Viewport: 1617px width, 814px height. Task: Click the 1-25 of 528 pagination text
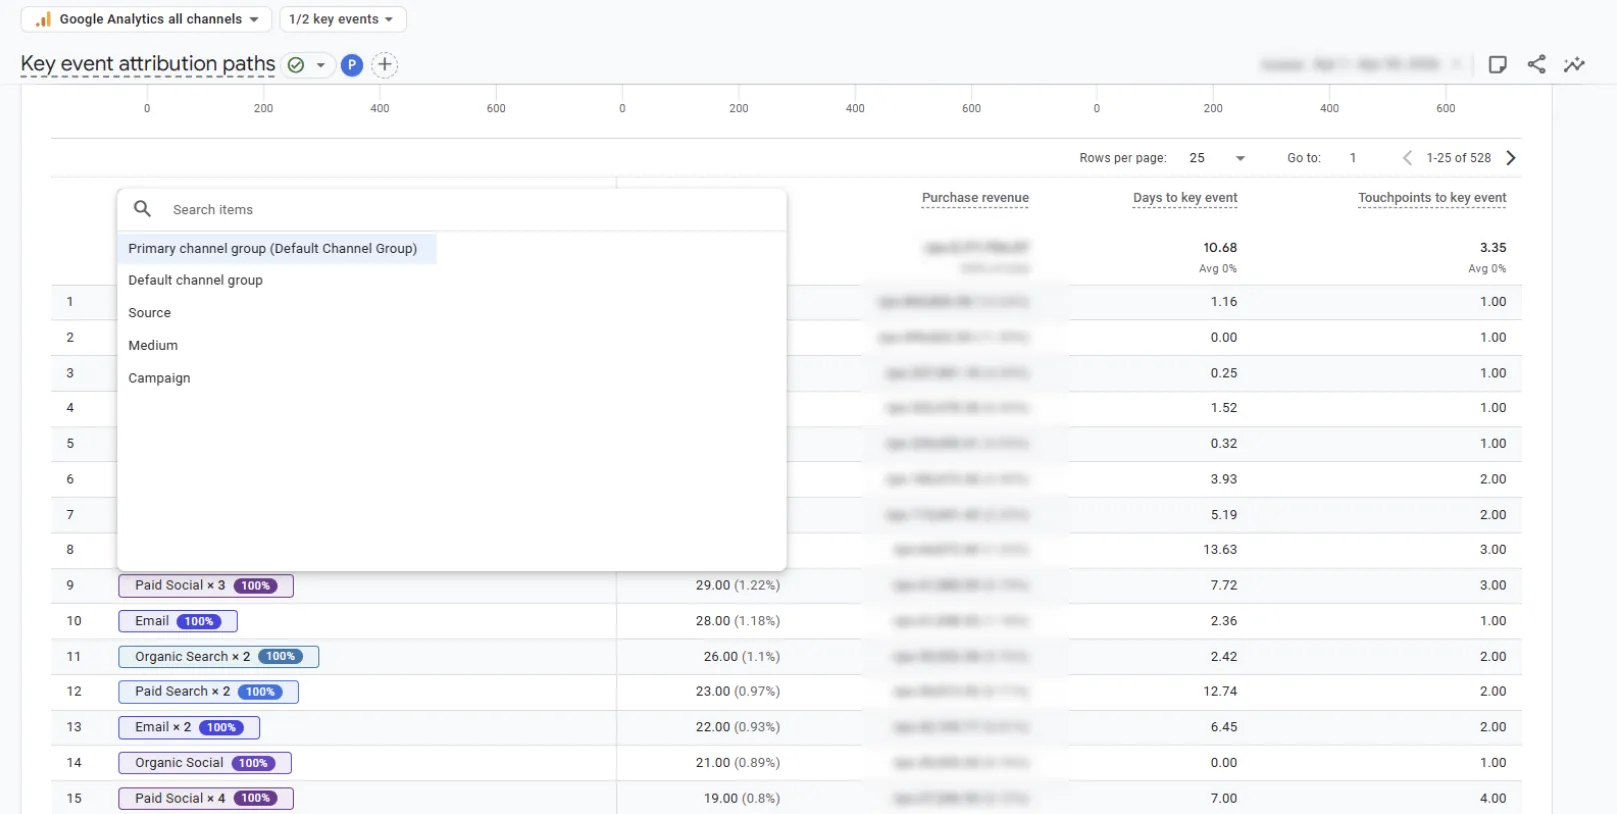(1458, 158)
